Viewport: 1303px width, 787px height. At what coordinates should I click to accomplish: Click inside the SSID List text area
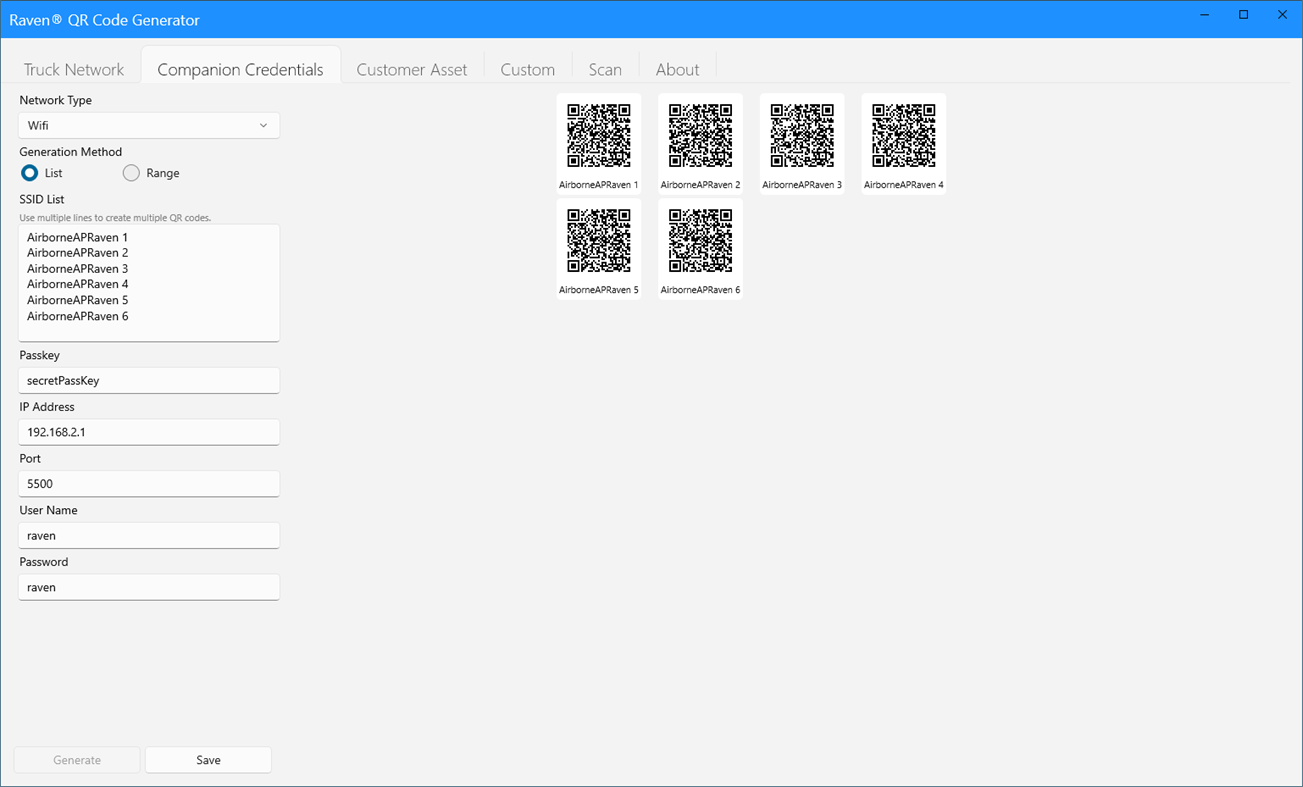(x=149, y=283)
